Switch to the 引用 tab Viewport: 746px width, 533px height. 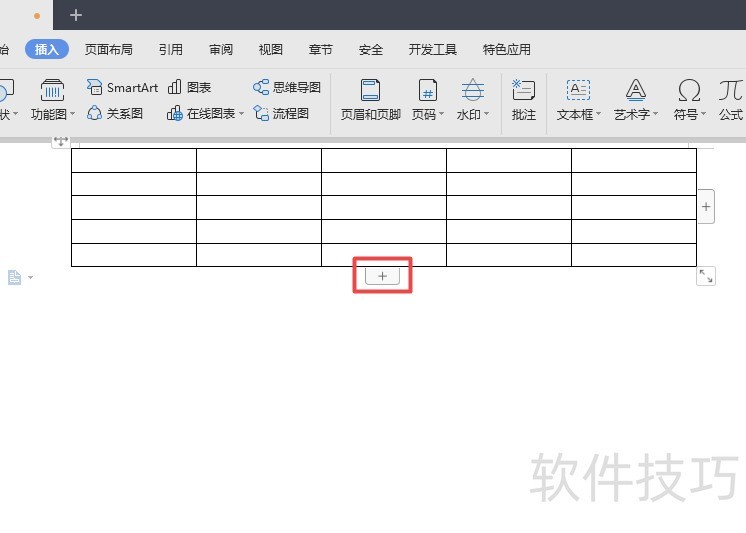171,49
